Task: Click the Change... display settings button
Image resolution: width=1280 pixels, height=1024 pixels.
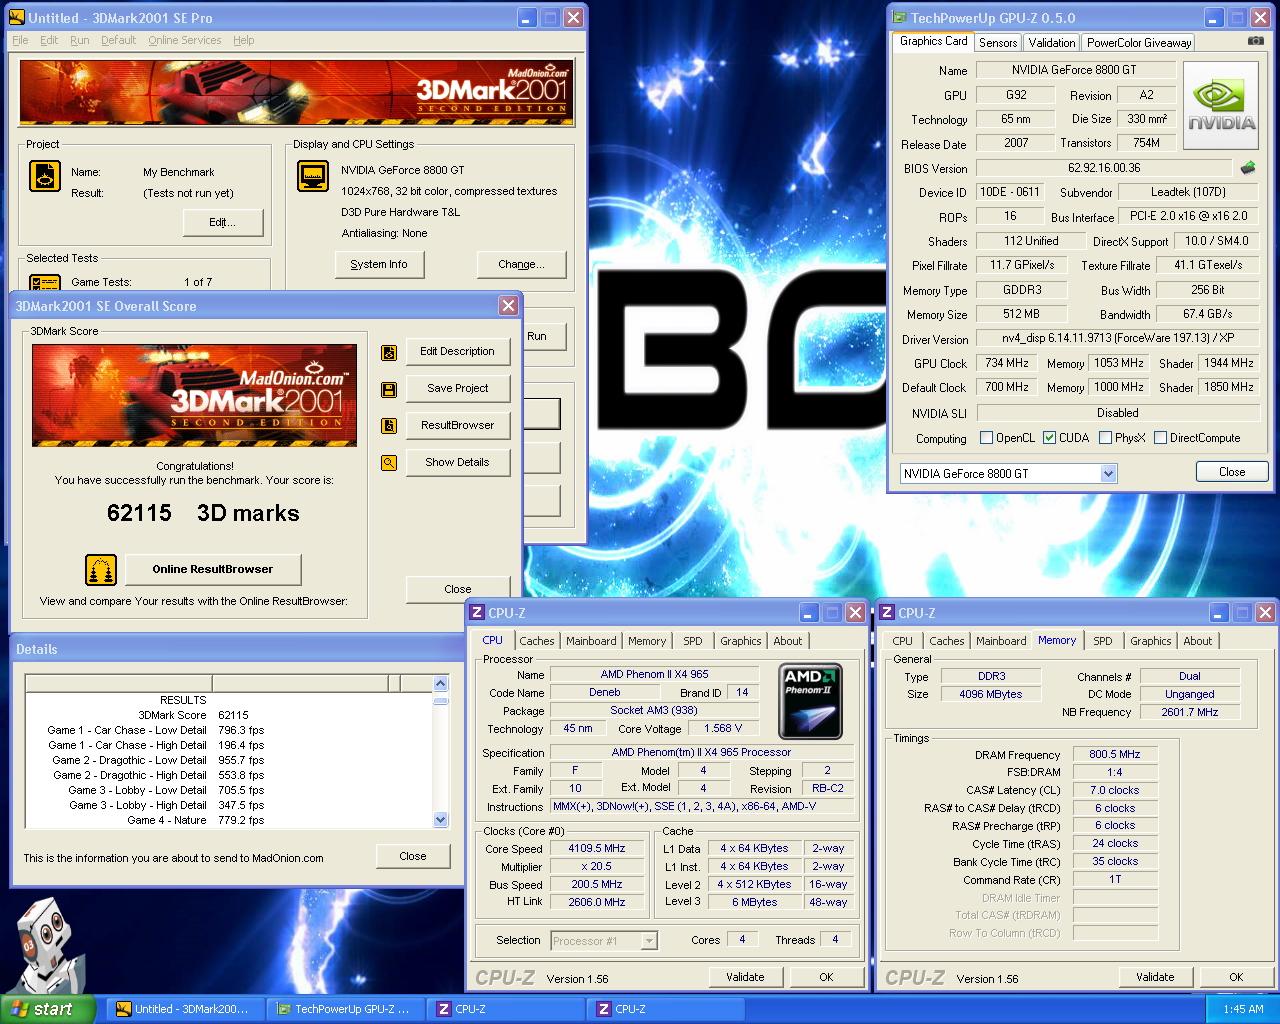Action: tap(521, 264)
